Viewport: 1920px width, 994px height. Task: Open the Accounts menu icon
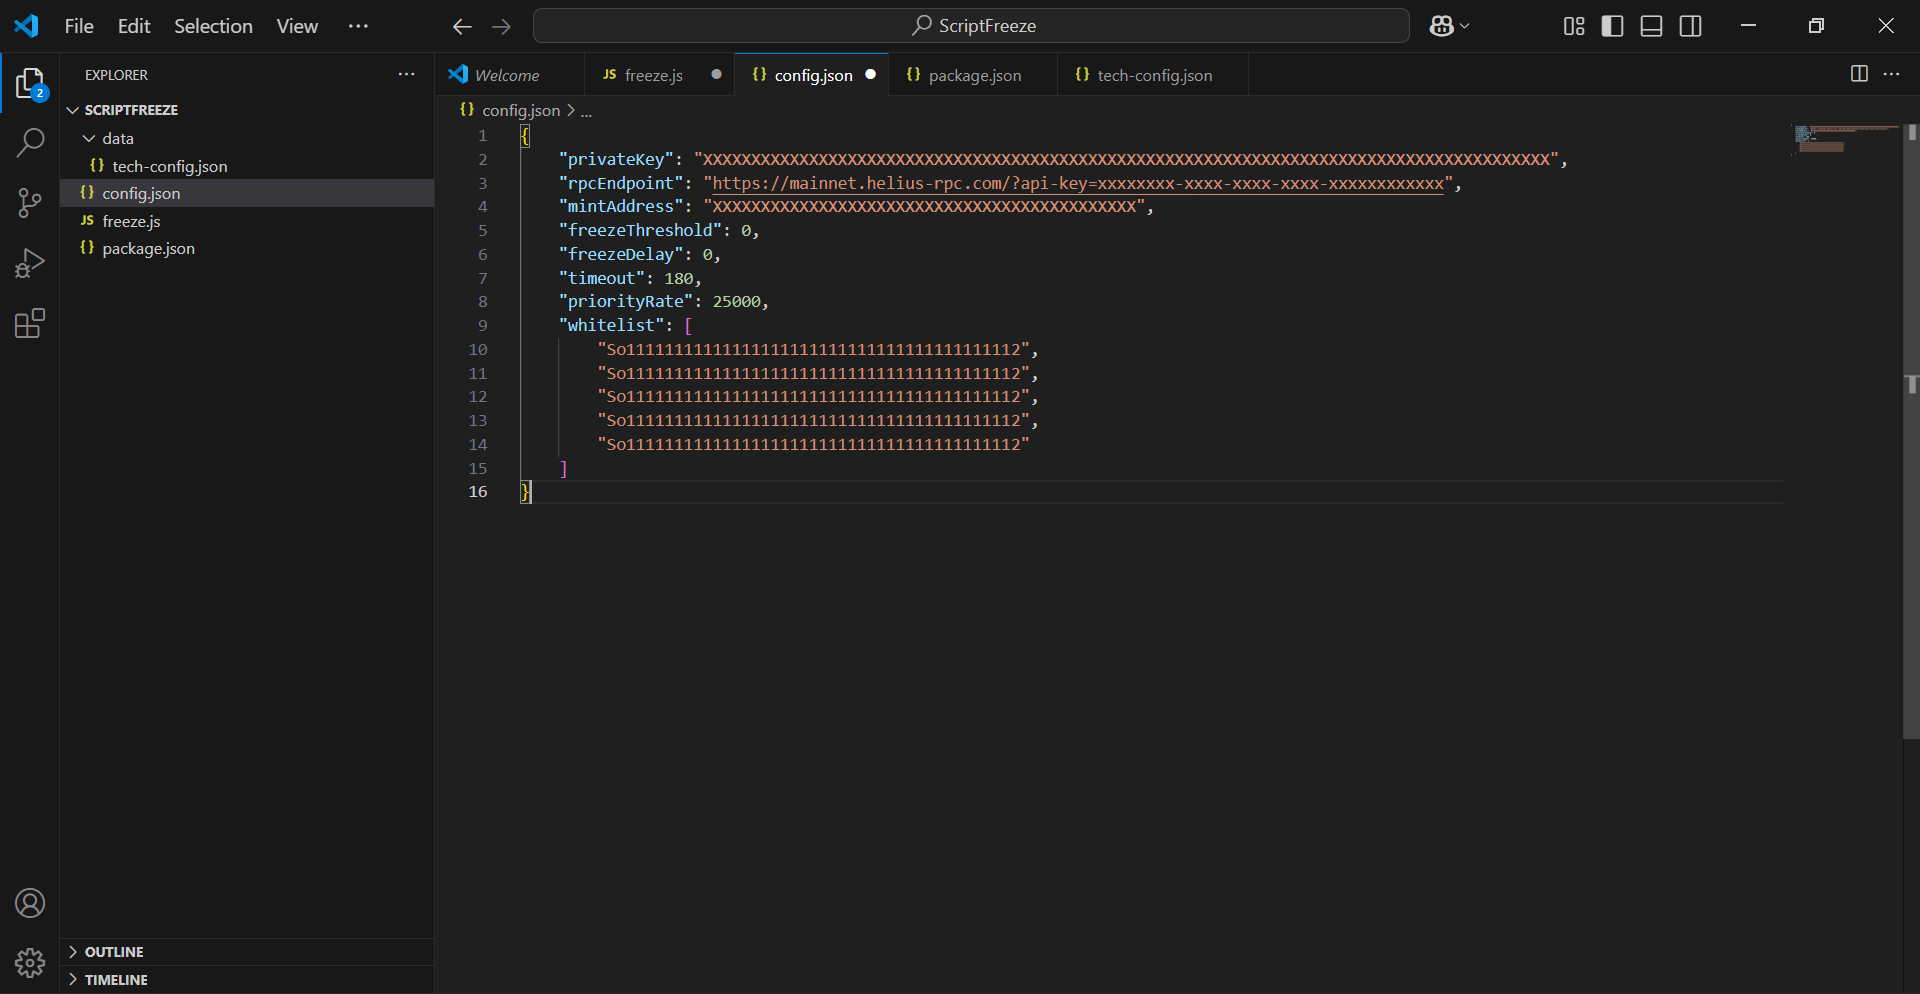tap(30, 904)
